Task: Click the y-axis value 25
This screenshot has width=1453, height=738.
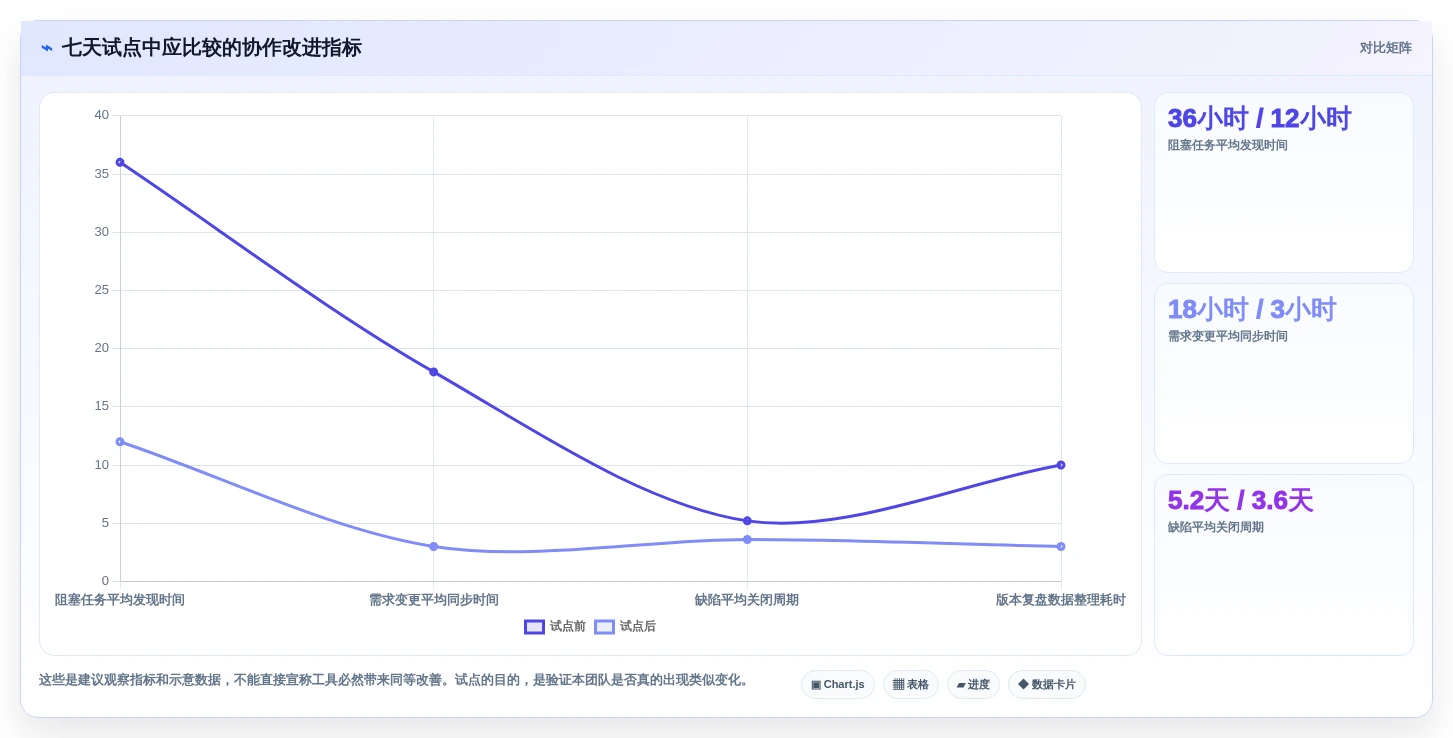Action: click(x=102, y=290)
